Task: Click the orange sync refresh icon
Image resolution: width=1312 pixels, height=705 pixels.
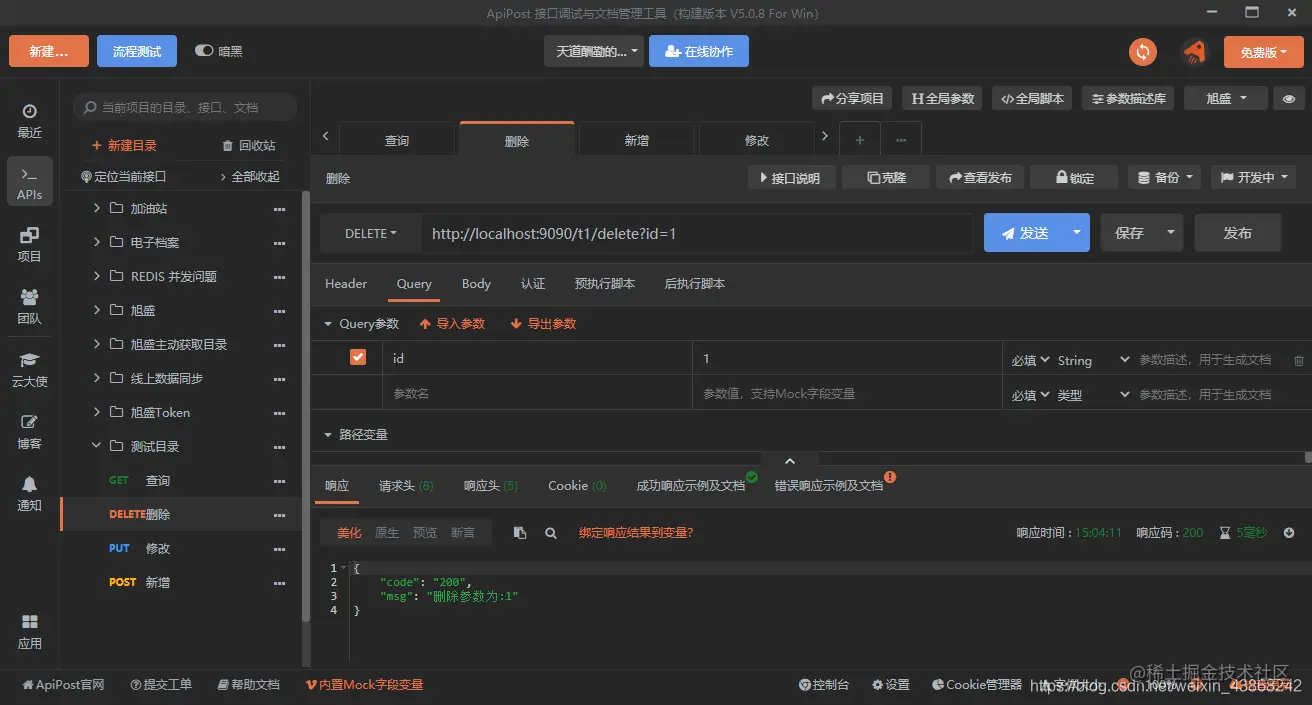Action: 1142,51
